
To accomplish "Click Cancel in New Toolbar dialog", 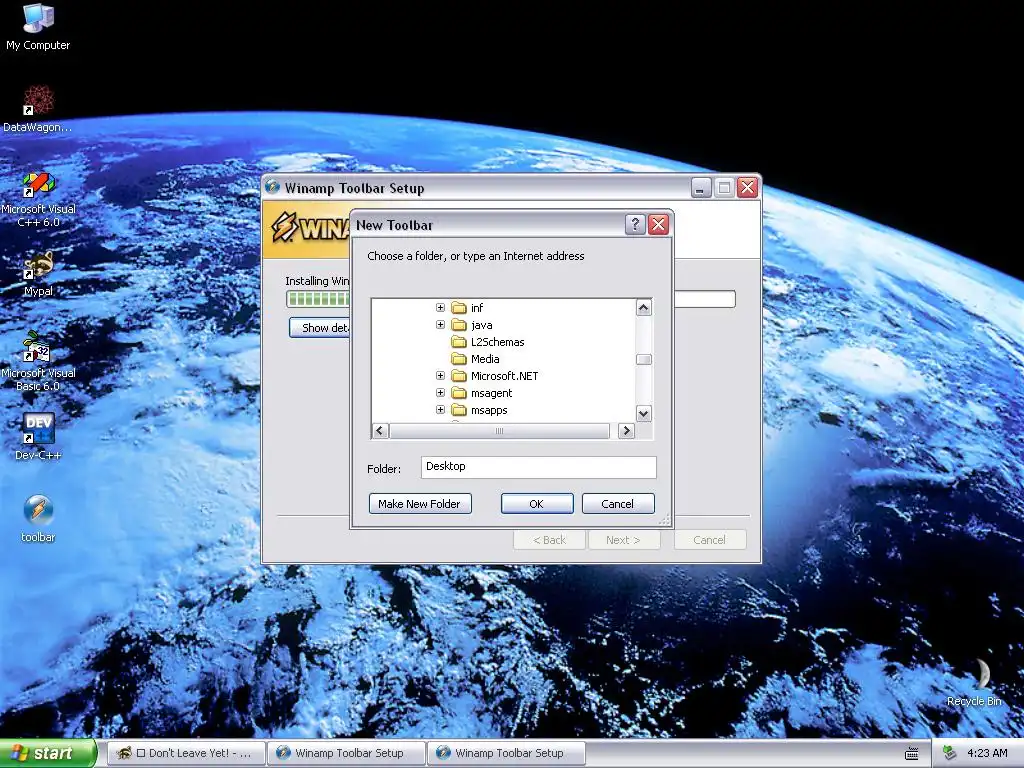I will (617, 504).
